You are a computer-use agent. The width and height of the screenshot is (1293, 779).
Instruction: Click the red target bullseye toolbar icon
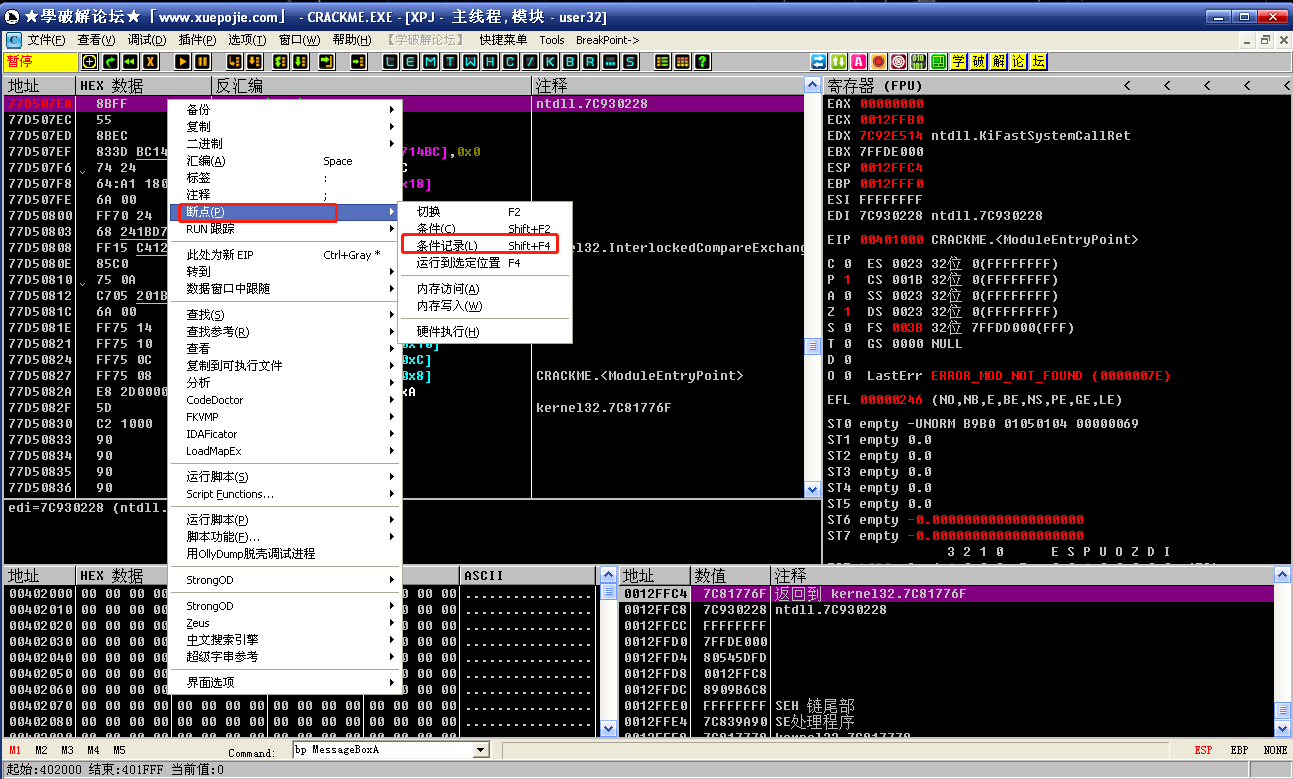click(898, 61)
